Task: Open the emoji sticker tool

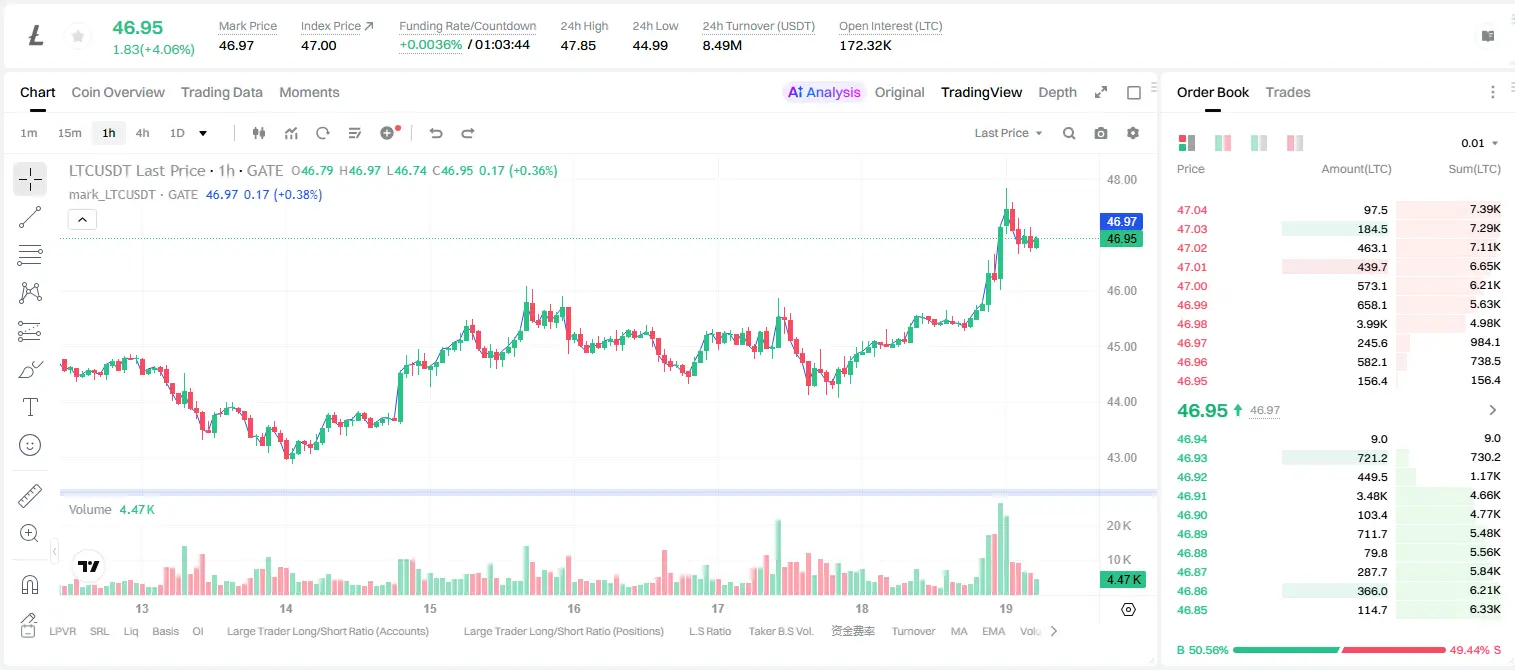Action: (30, 445)
